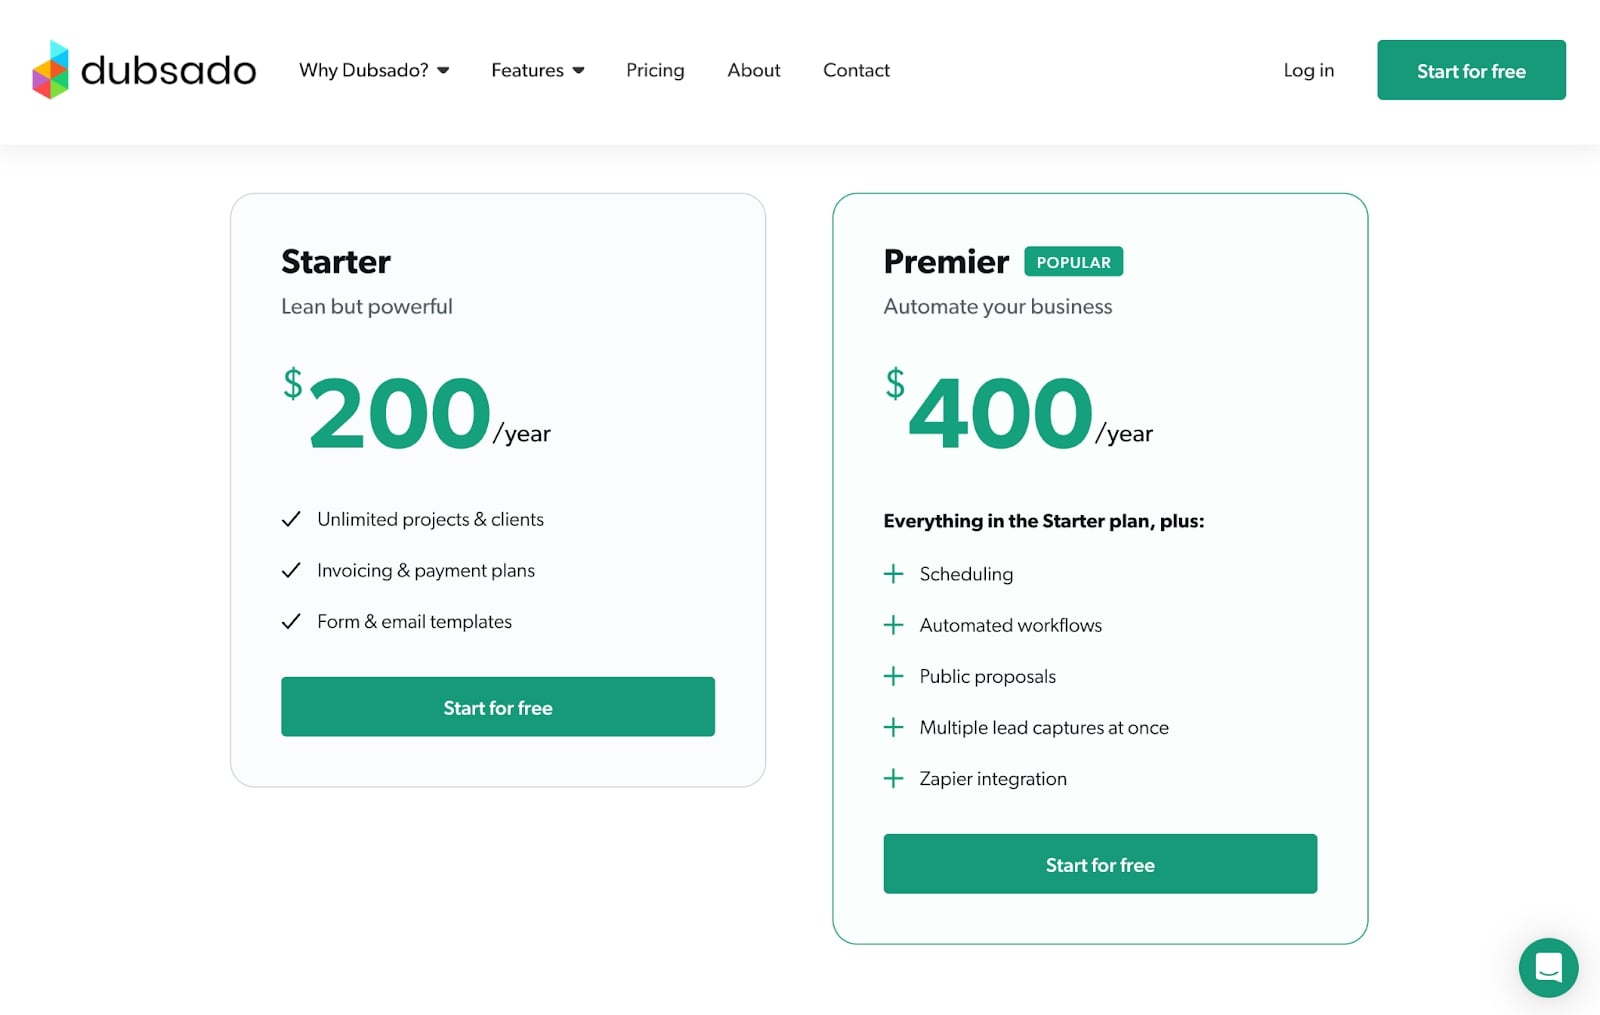Viewport: 1600px width, 1015px height.
Task: Click the plus icon beside Zapier integration
Action: (893, 779)
